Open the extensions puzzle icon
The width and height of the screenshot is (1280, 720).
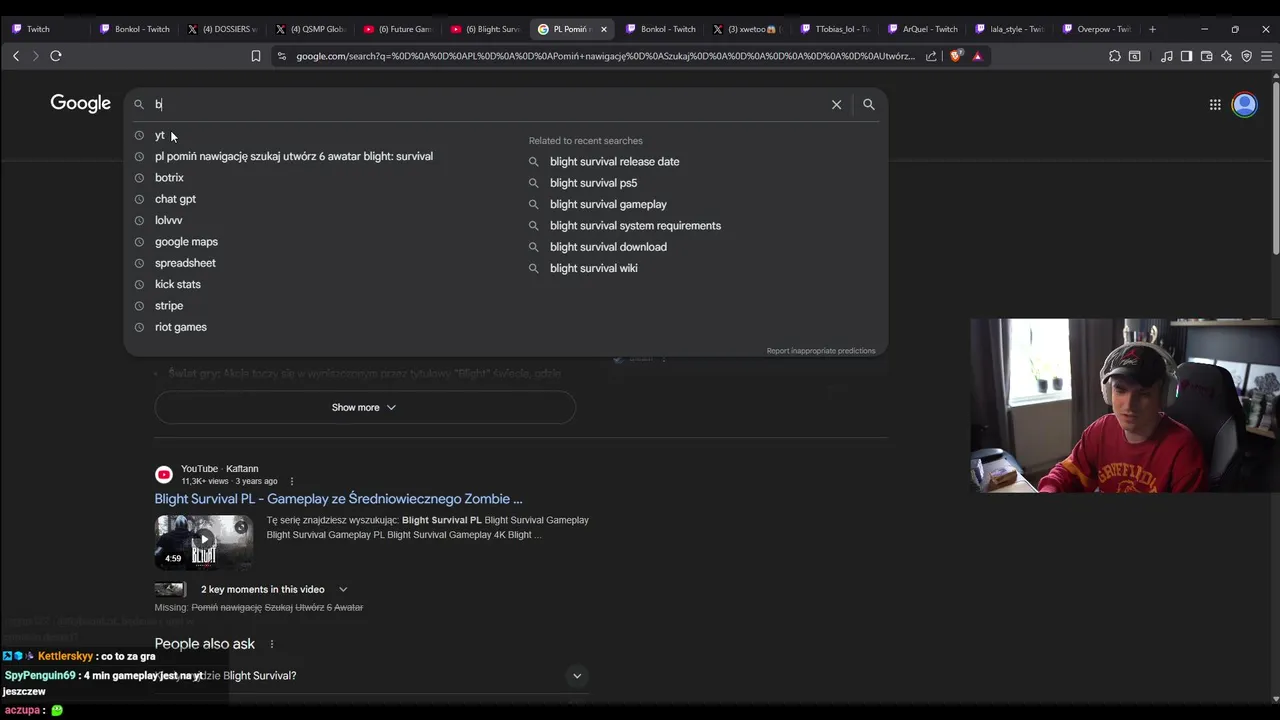click(x=1115, y=56)
